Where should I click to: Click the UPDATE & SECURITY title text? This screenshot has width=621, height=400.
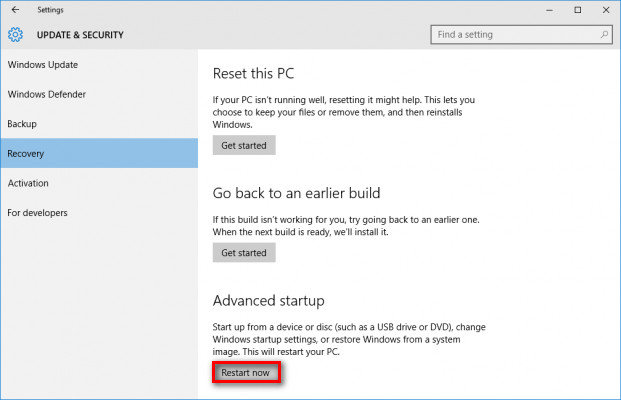tap(80, 35)
